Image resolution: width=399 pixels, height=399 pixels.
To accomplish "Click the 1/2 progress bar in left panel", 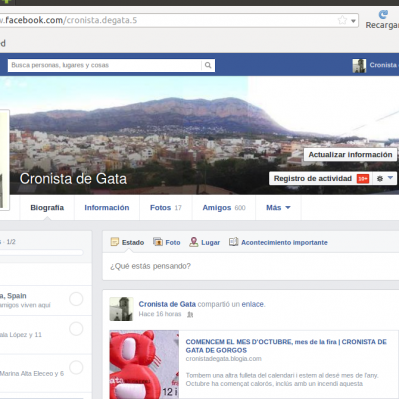I will (x=41, y=252).
